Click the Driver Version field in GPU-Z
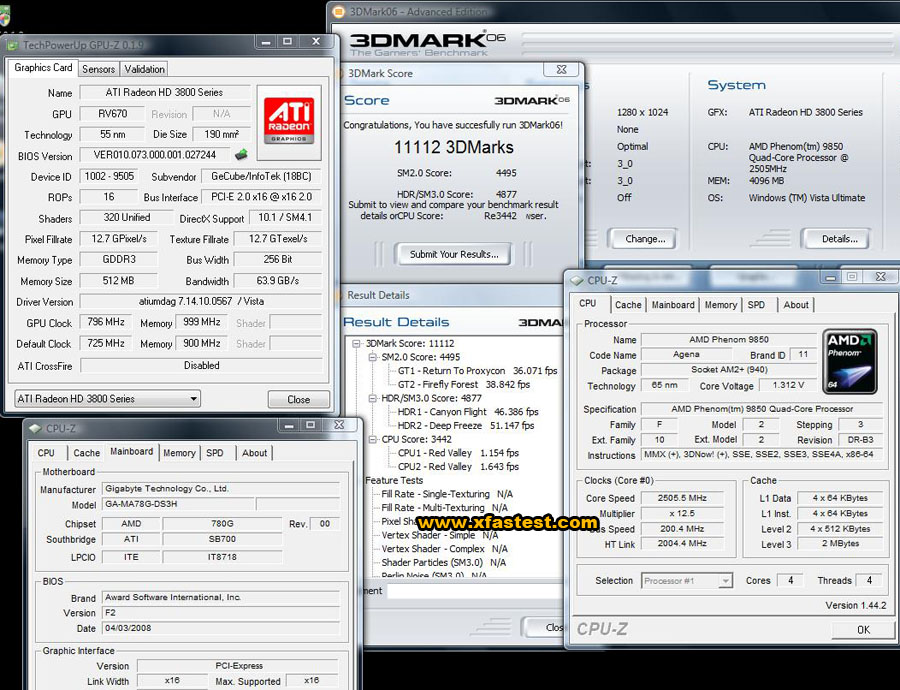Viewport: 900px width, 690px height. click(x=201, y=301)
